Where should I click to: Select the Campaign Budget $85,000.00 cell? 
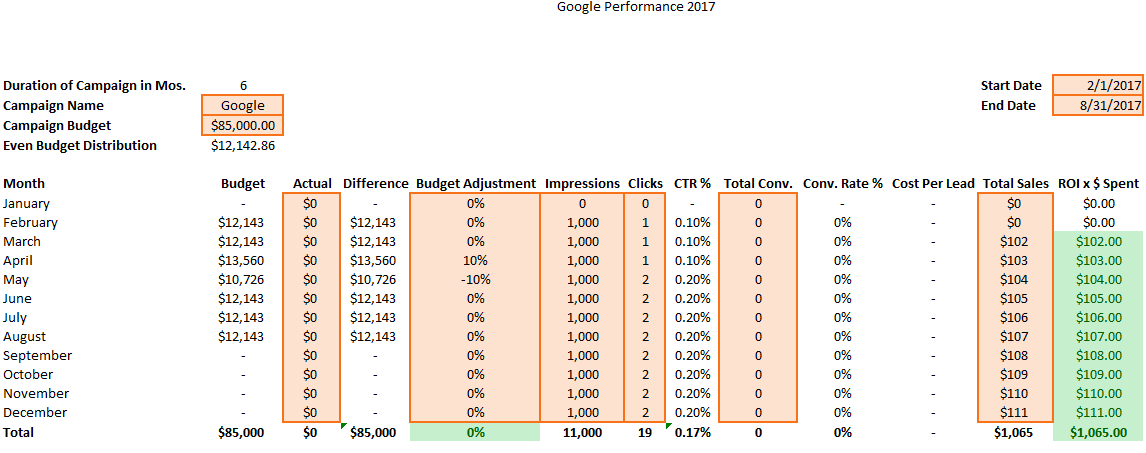coord(243,125)
